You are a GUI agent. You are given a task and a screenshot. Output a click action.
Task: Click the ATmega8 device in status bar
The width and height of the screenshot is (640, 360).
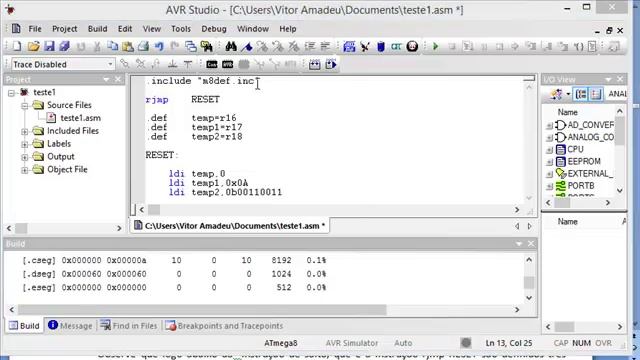coord(281,343)
